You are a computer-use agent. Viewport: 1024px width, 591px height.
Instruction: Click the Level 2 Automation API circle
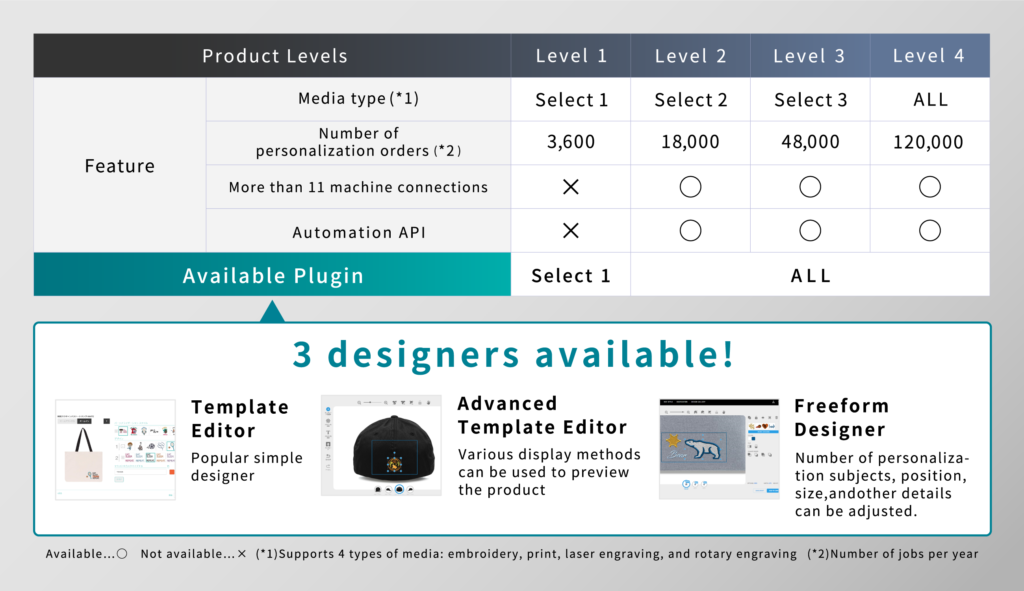click(x=690, y=231)
